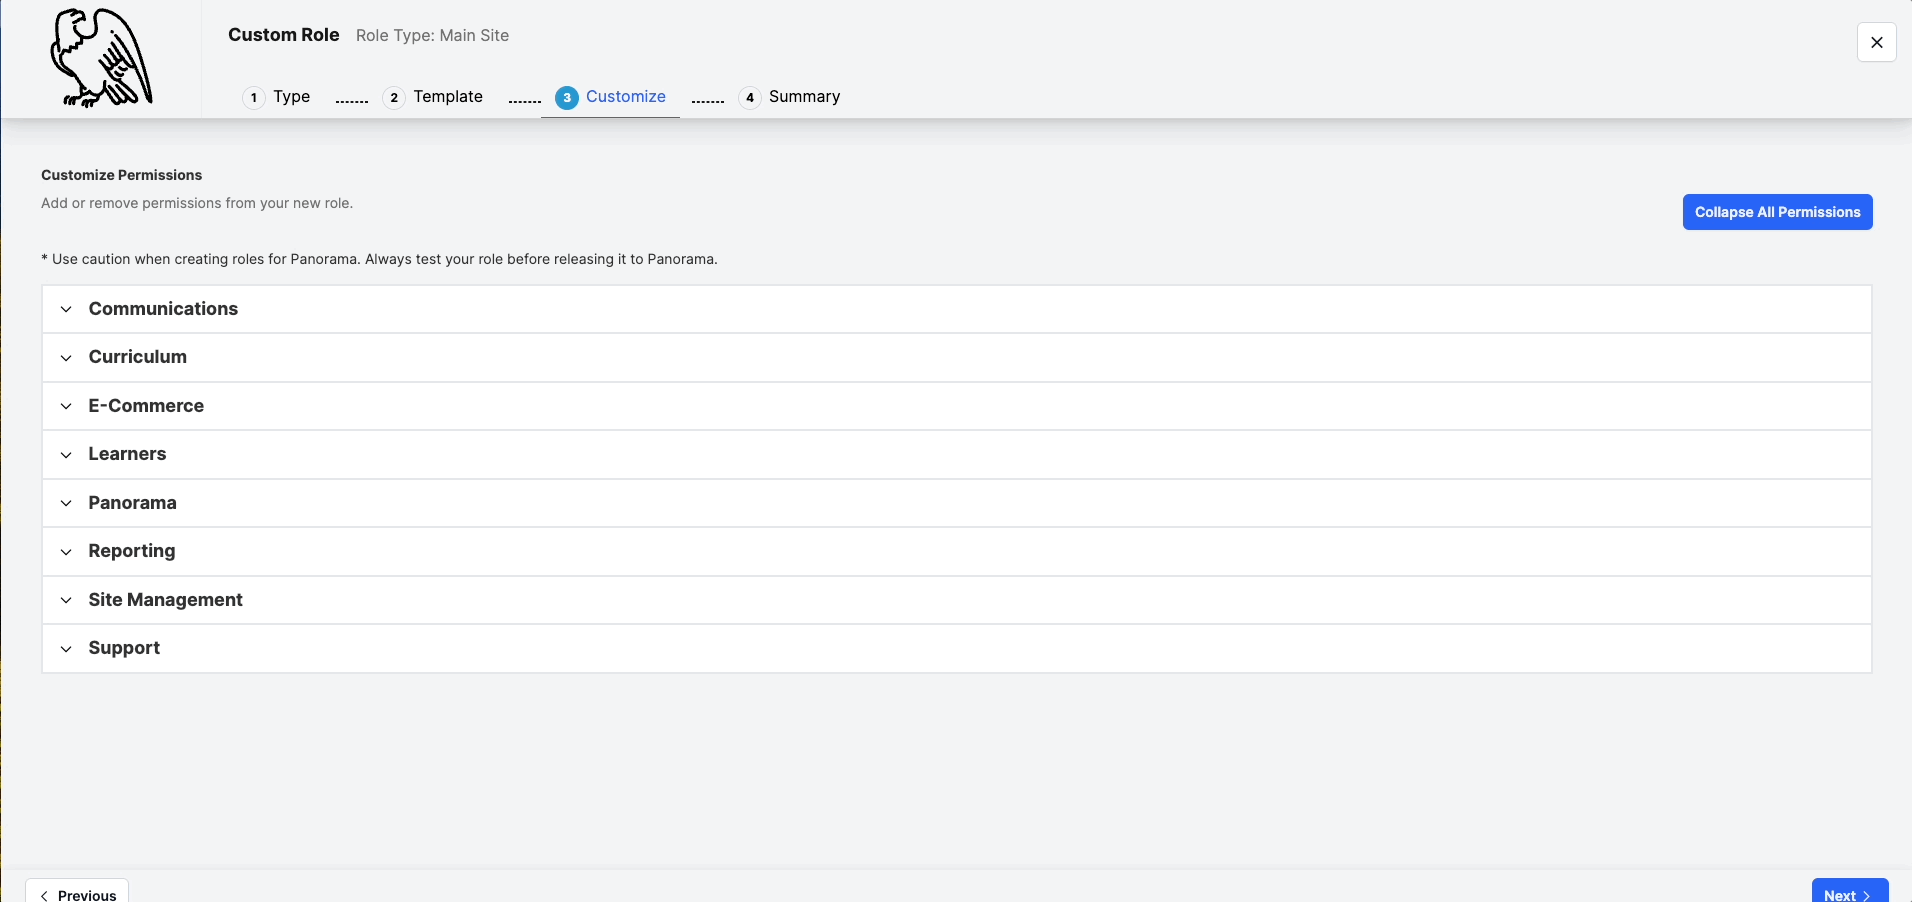Image resolution: width=1912 pixels, height=902 pixels.
Task: Click the Collapse All Permissions button
Action: point(1777,212)
